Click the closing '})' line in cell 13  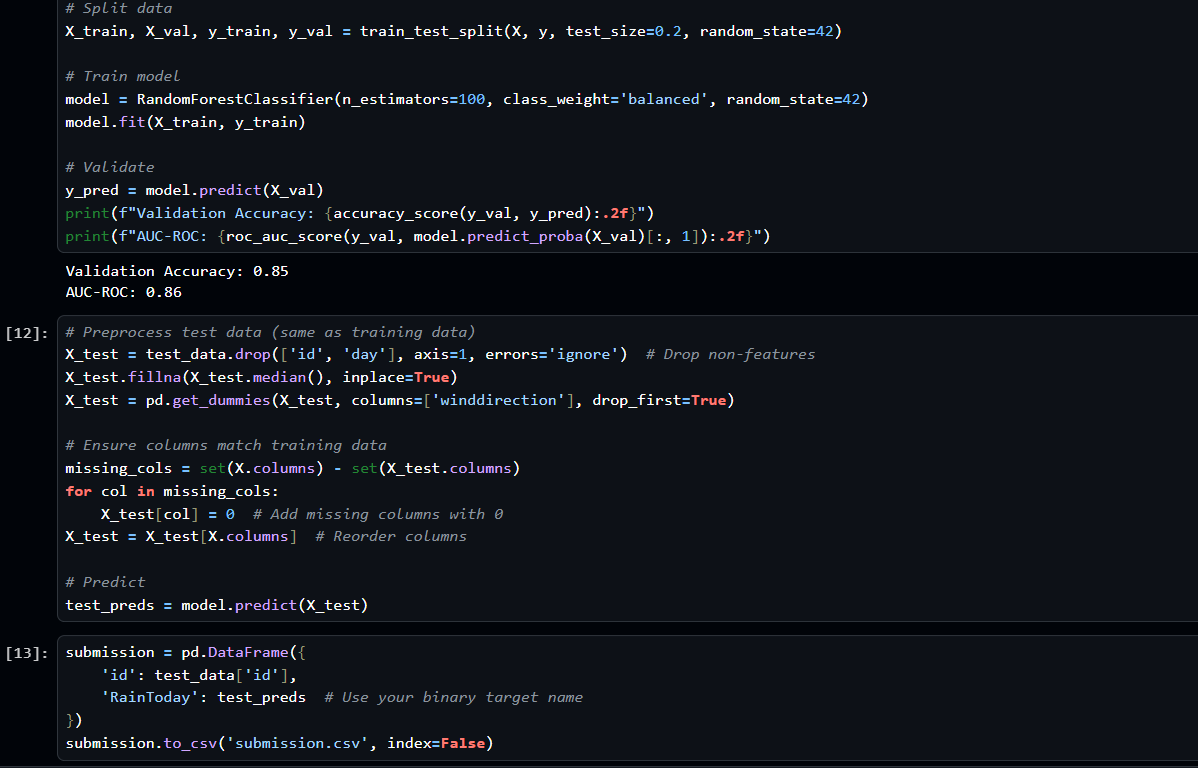[73, 721]
